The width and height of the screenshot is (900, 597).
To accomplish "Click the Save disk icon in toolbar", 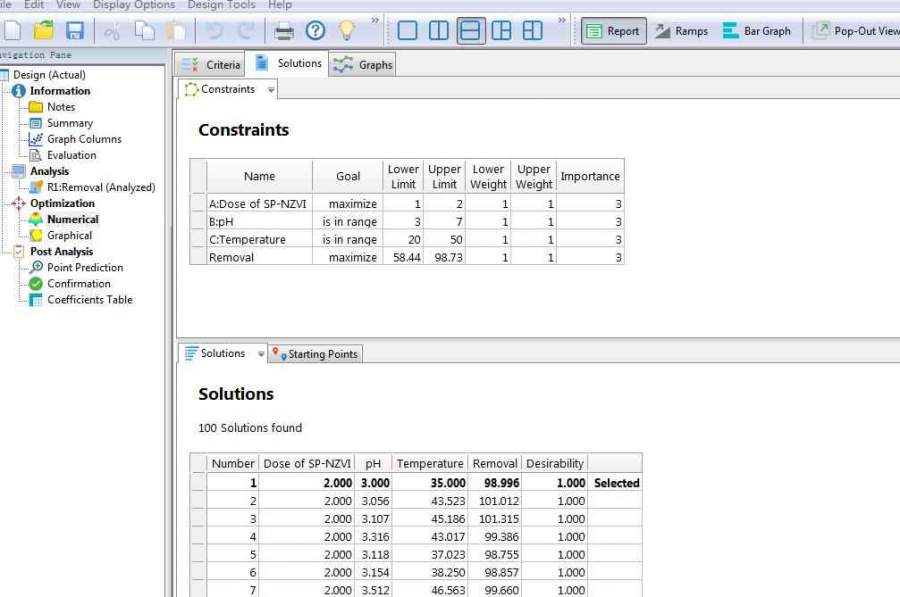I will click(x=75, y=31).
